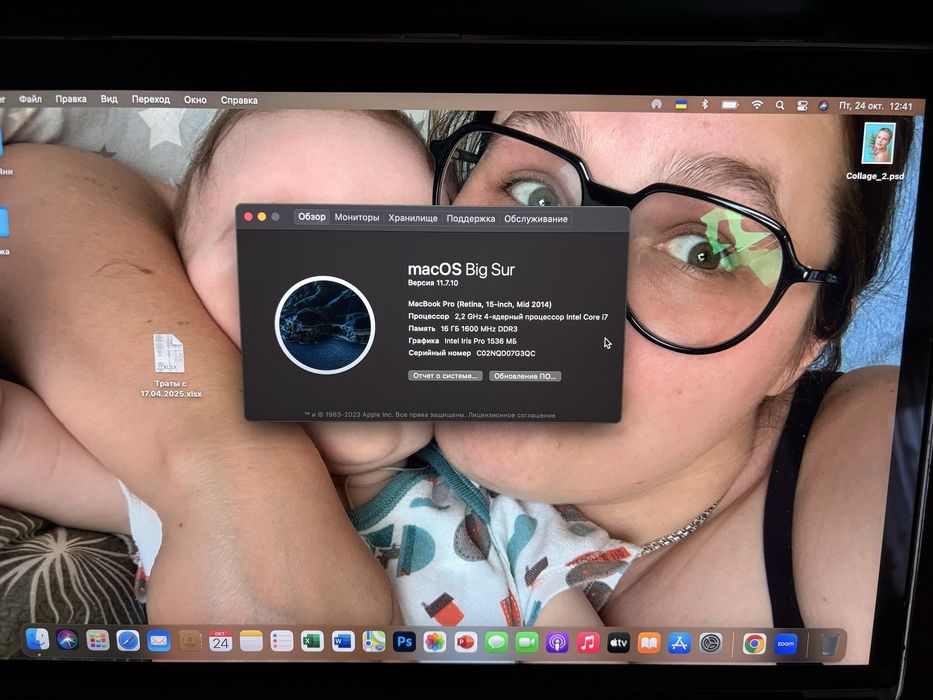Viewport: 933px width, 700px height.
Task: Open the Mail app in Dock
Action: pyautogui.click(x=158, y=641)
